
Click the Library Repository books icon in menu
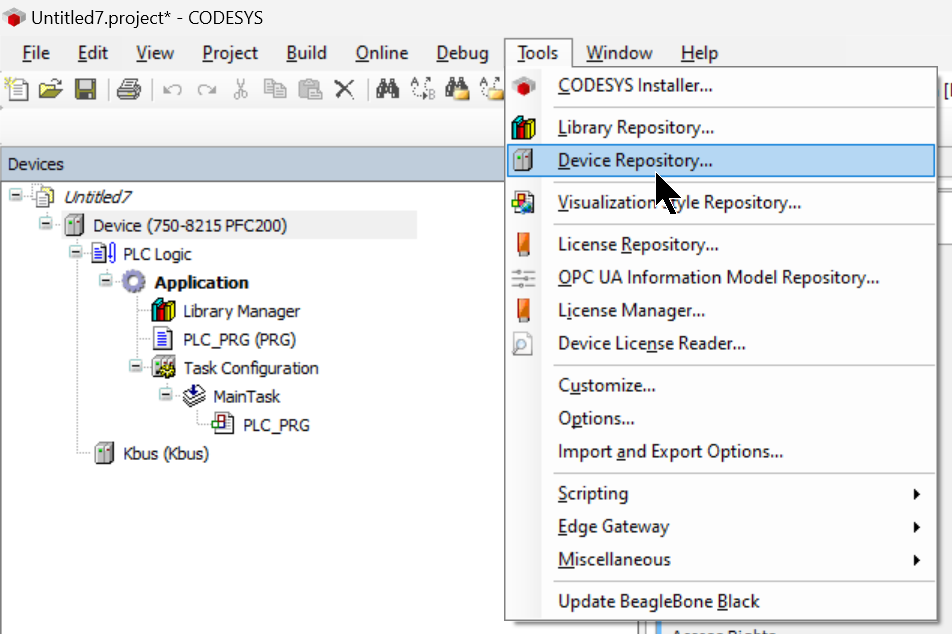[523, 128]
